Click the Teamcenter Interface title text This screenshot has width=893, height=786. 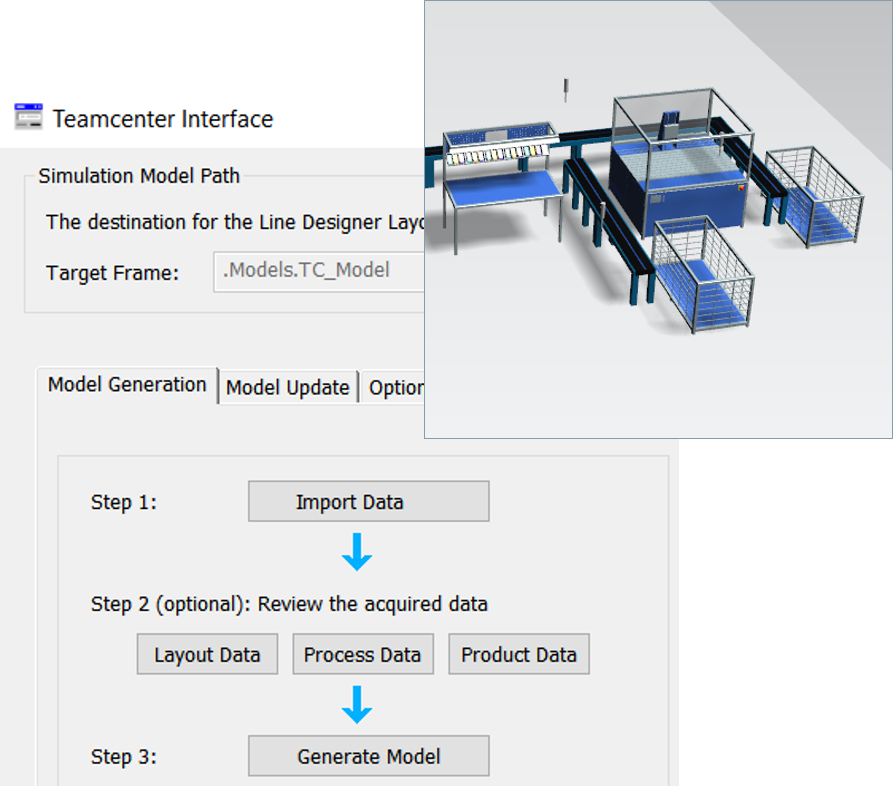163,119
